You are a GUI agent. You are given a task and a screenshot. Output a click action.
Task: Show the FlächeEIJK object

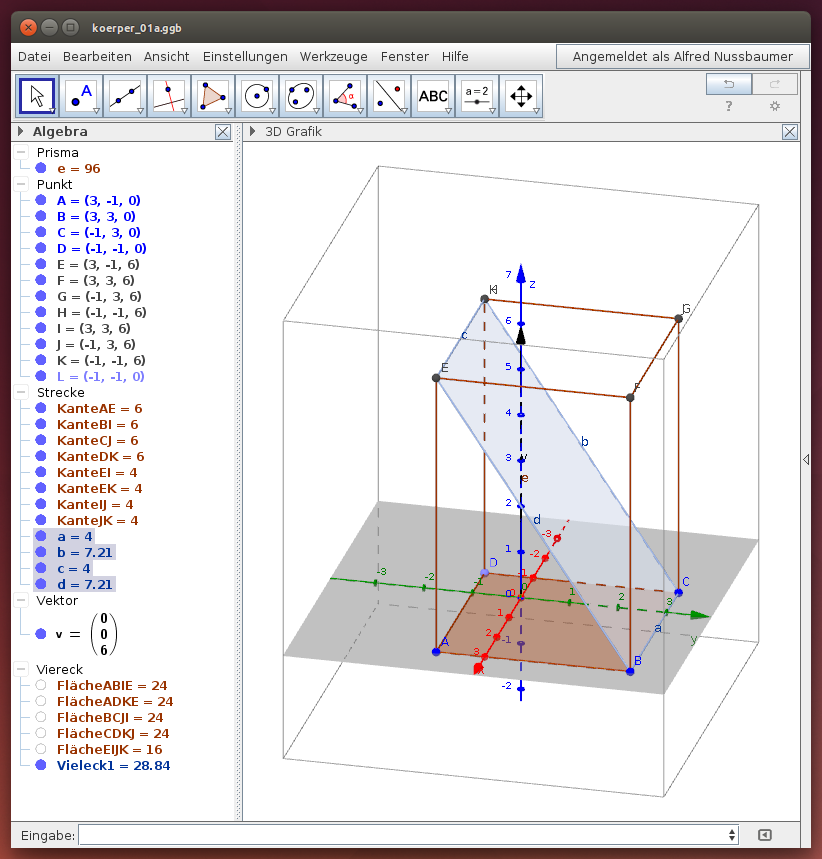(41, 749)
